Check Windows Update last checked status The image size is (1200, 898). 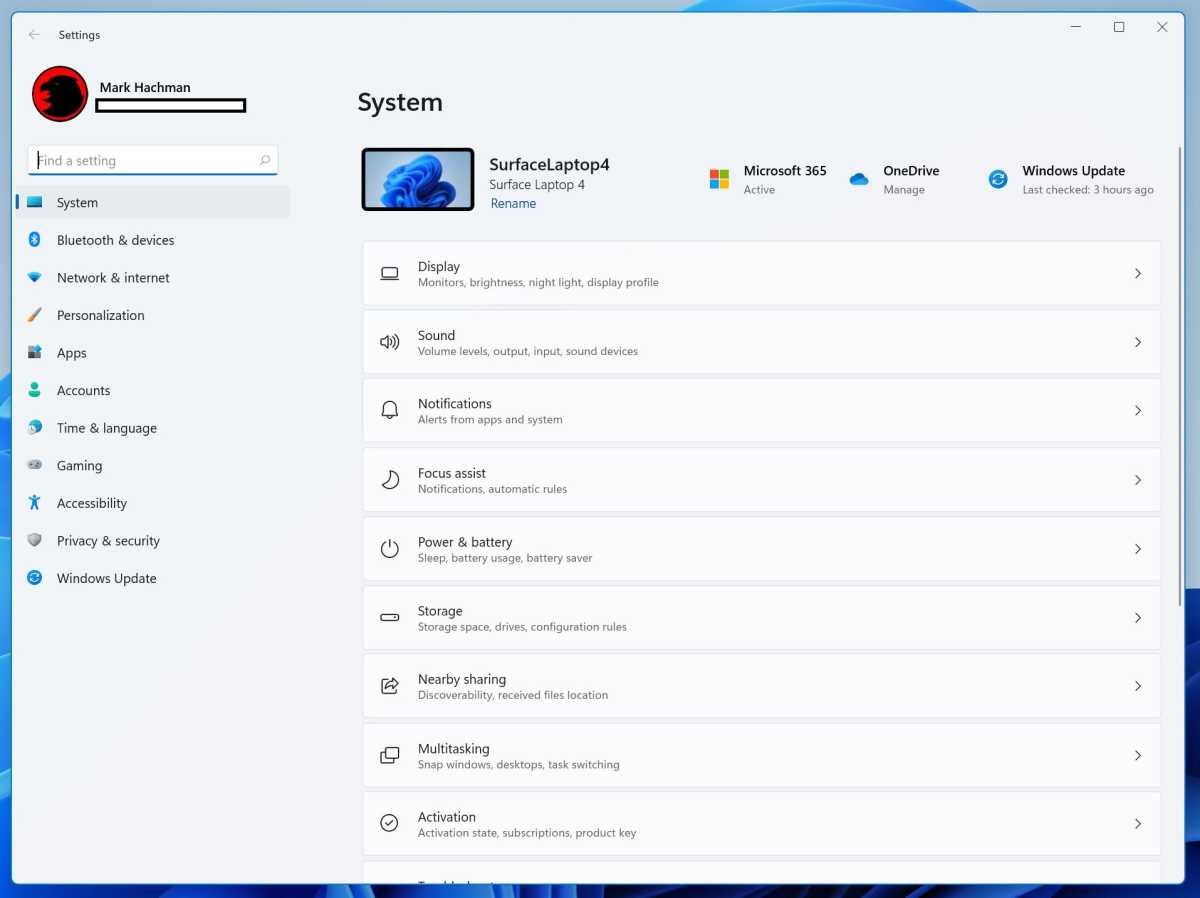[x=1088, y=190]
